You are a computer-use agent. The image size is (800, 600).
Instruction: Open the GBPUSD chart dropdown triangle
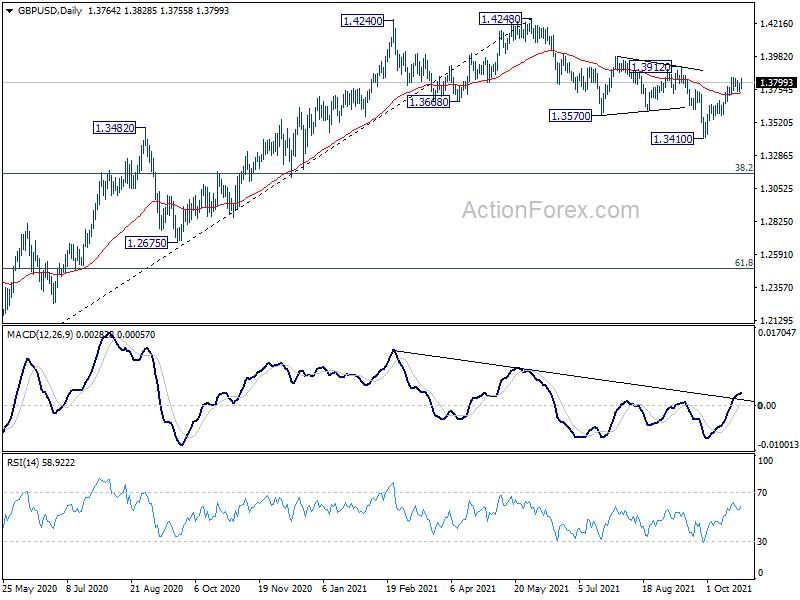tap(10, 11)
